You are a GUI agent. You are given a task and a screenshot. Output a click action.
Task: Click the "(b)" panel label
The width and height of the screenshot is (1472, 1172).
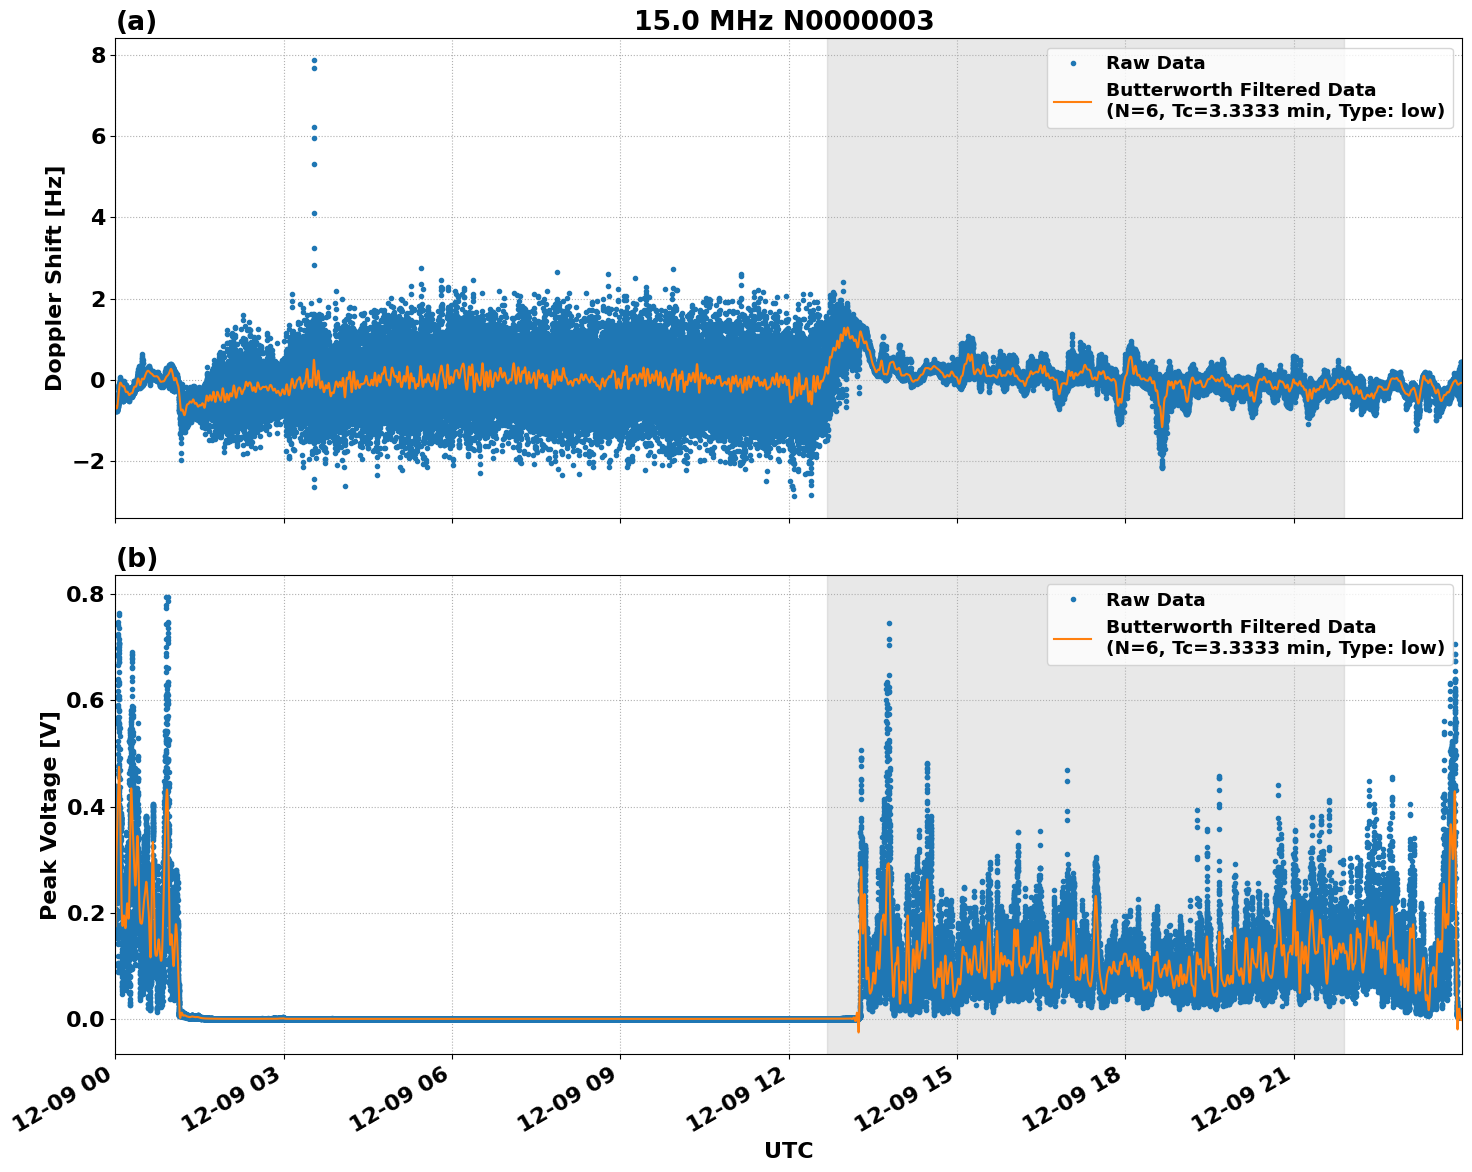pos(136,558)
